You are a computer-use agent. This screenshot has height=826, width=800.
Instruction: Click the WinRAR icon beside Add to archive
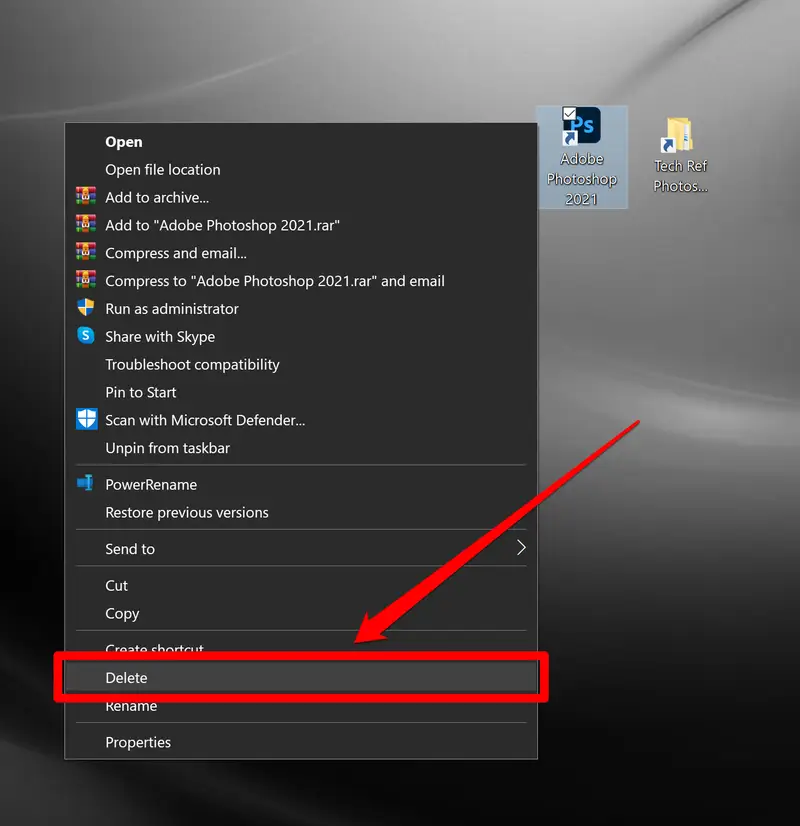click(86, 197)
